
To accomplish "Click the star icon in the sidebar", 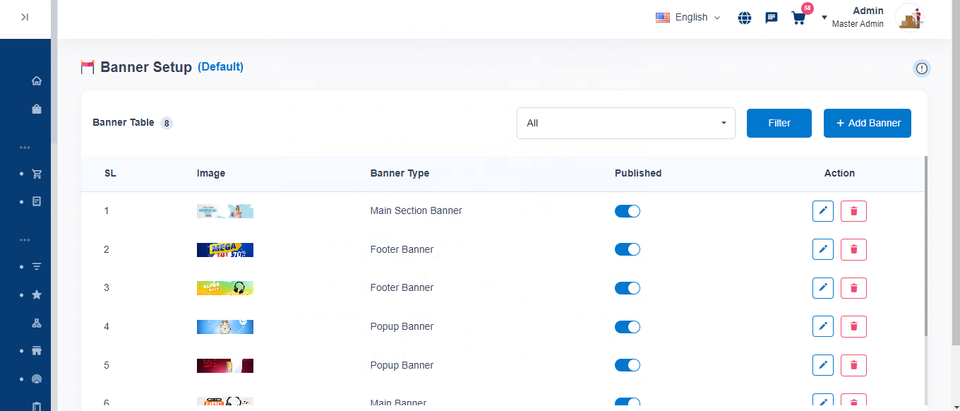I will 37,295.
